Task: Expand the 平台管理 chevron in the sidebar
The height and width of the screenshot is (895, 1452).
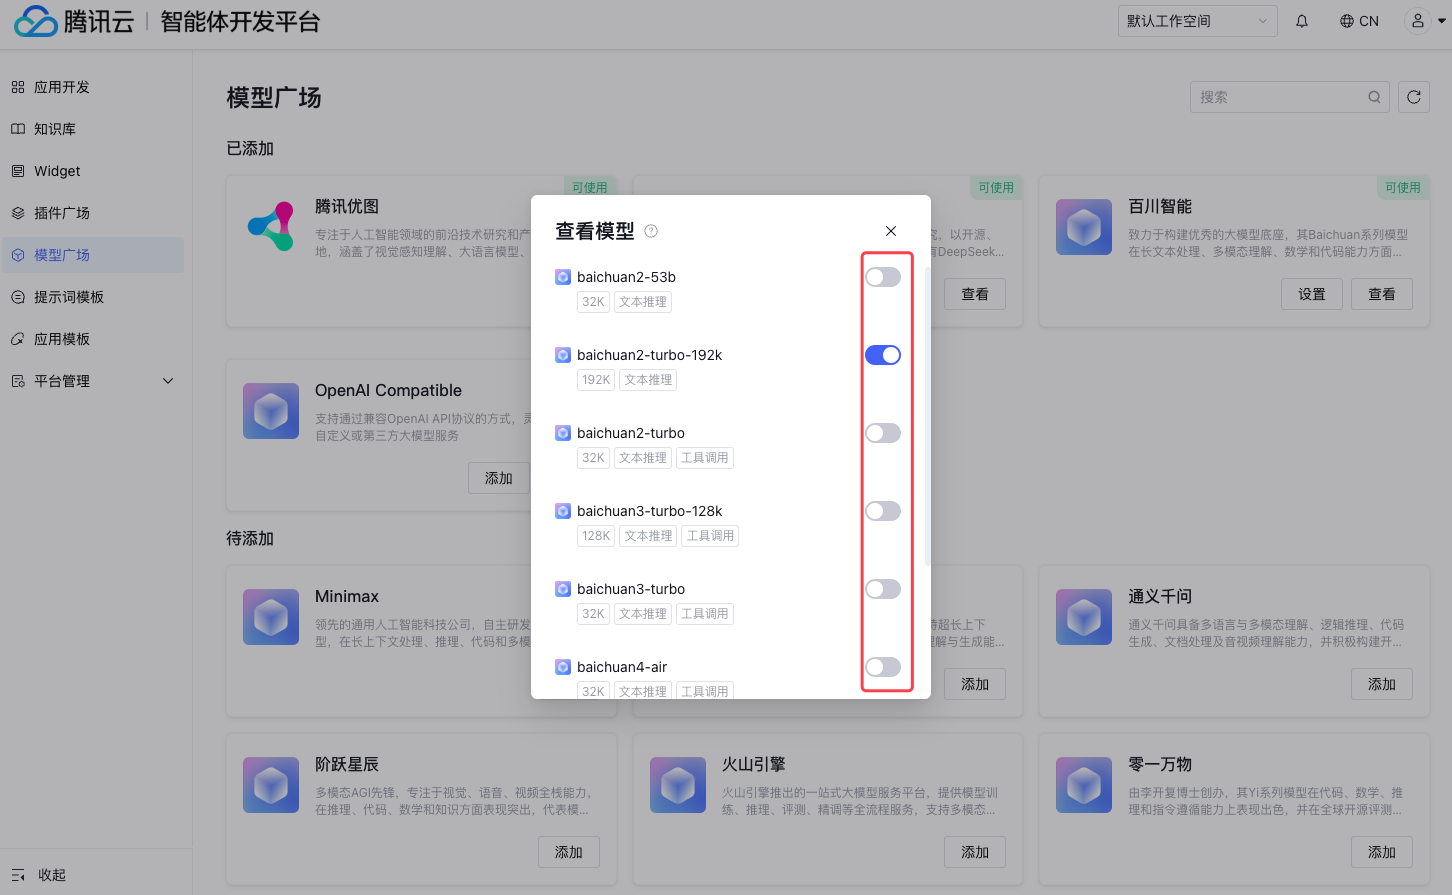Action: 168,381
